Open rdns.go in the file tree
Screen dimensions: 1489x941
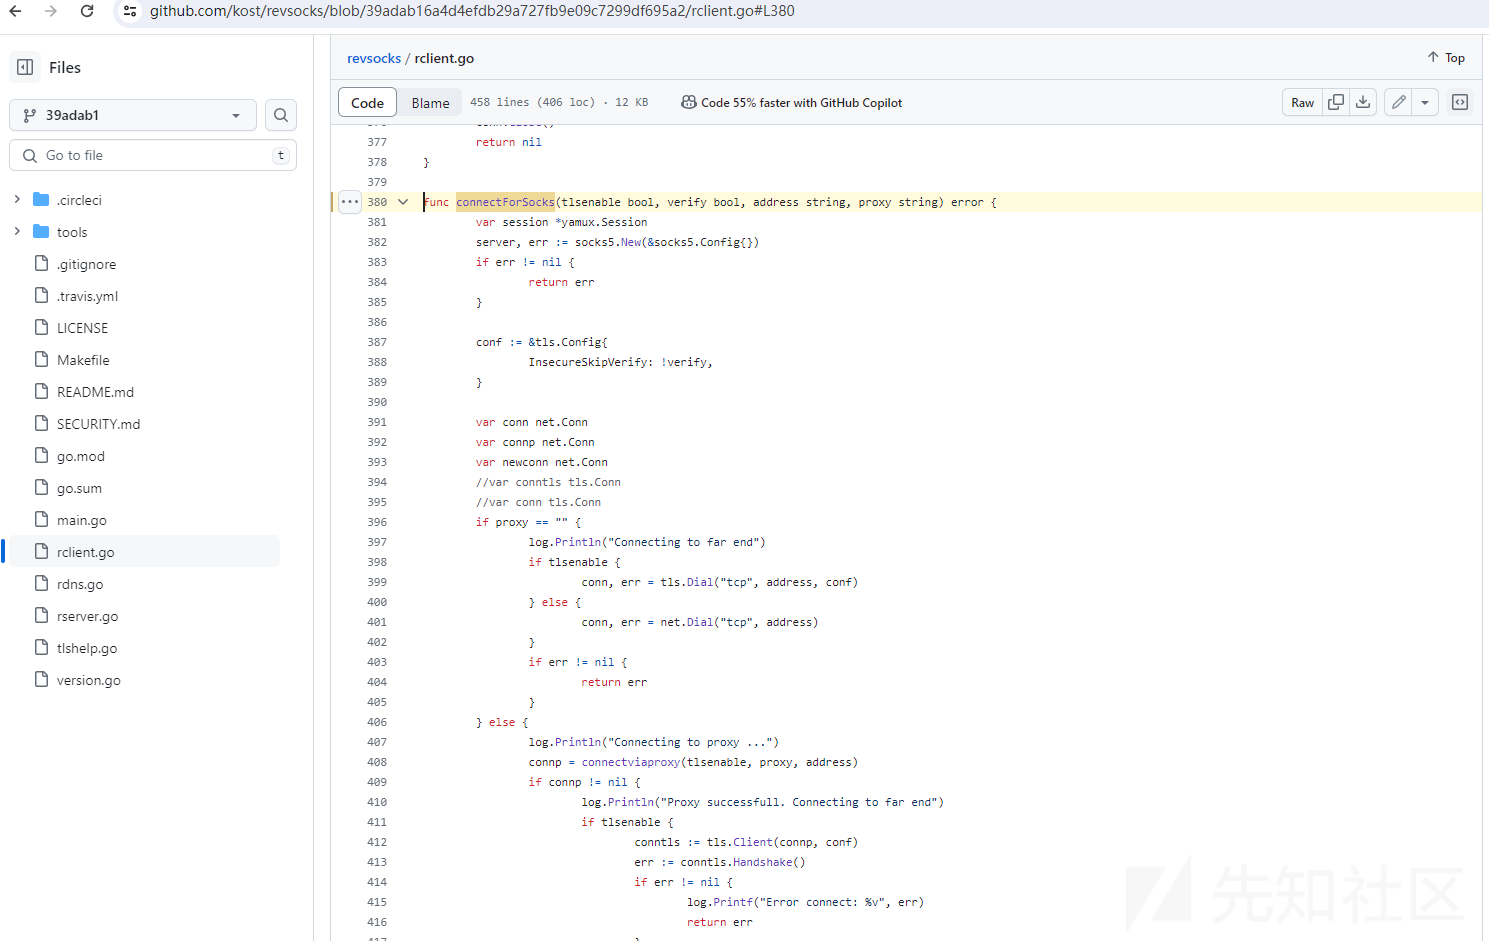point(80,584)
